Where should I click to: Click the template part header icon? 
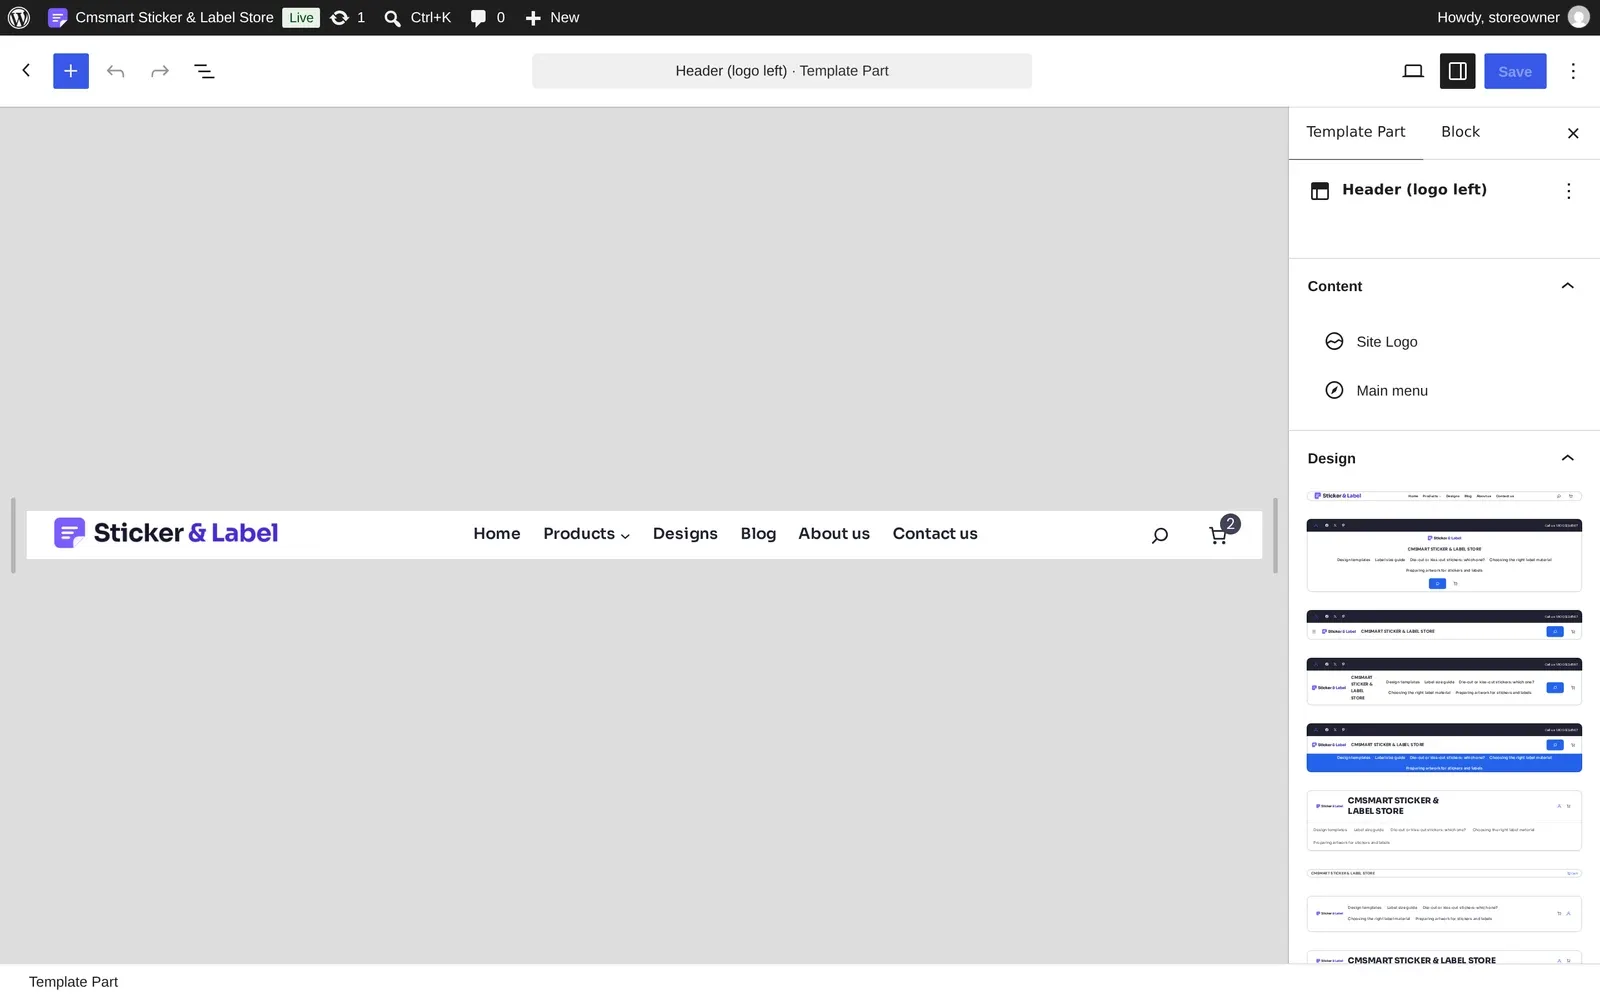point(1320,191)
